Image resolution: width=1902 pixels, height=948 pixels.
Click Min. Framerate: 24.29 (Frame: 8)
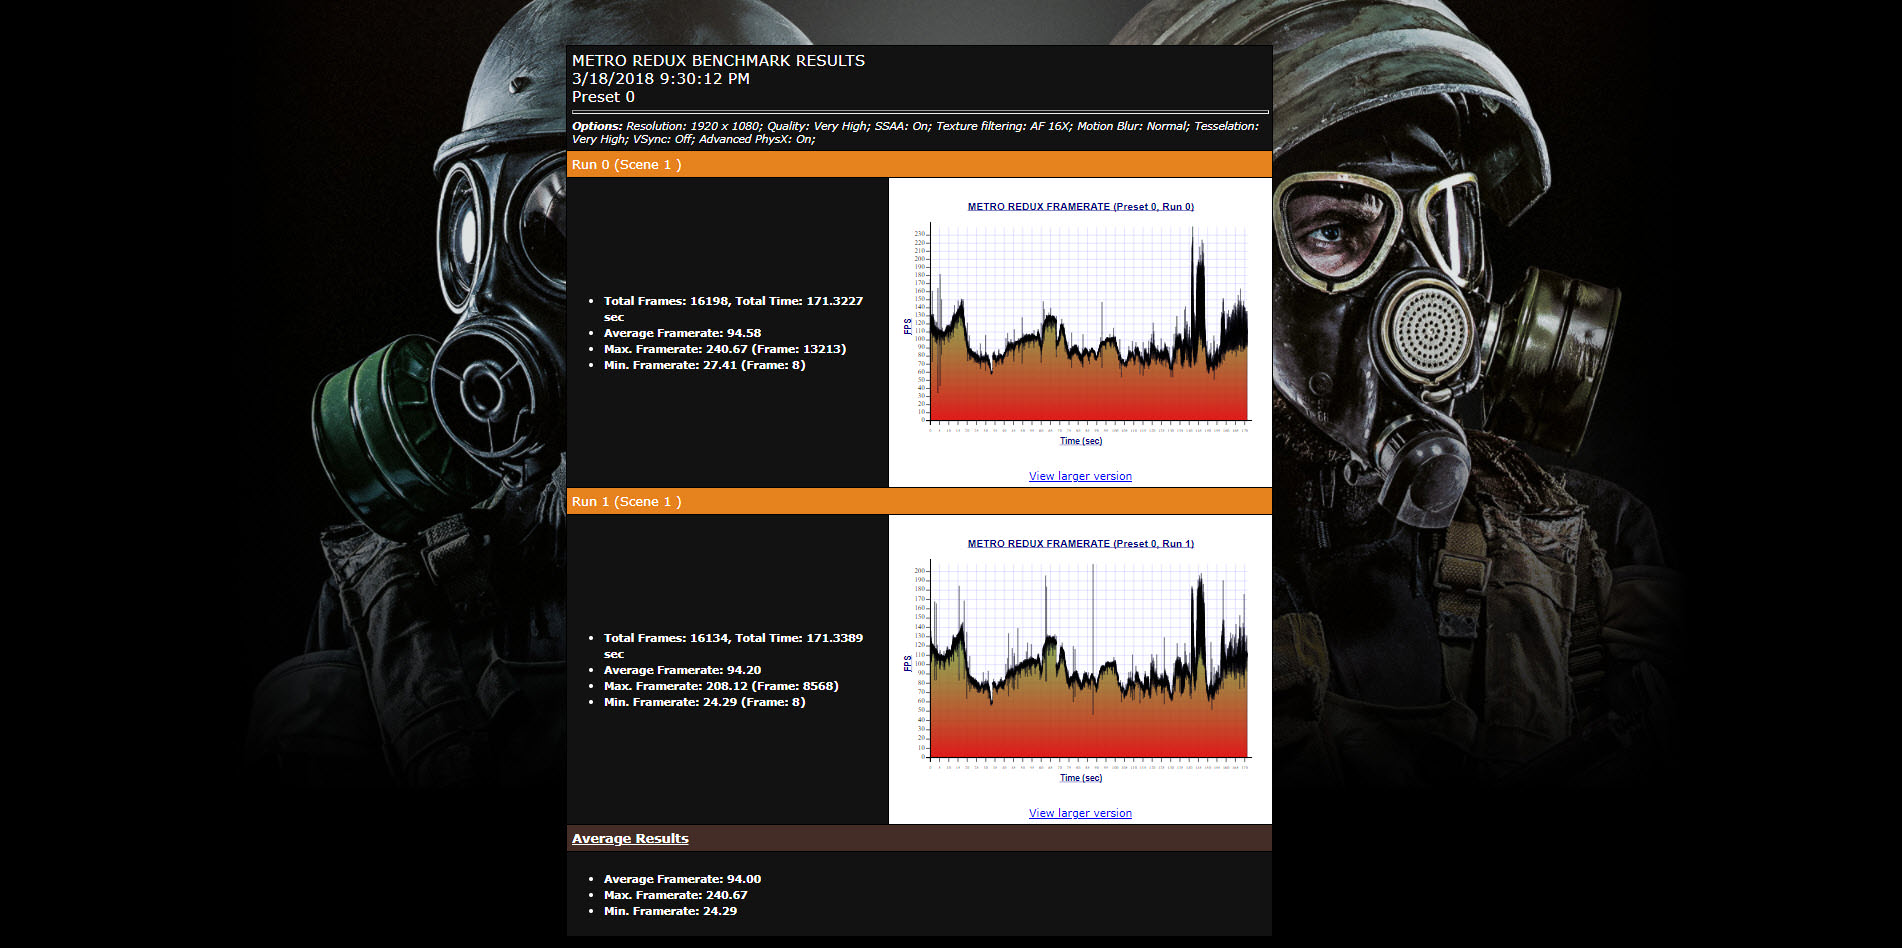704,702
